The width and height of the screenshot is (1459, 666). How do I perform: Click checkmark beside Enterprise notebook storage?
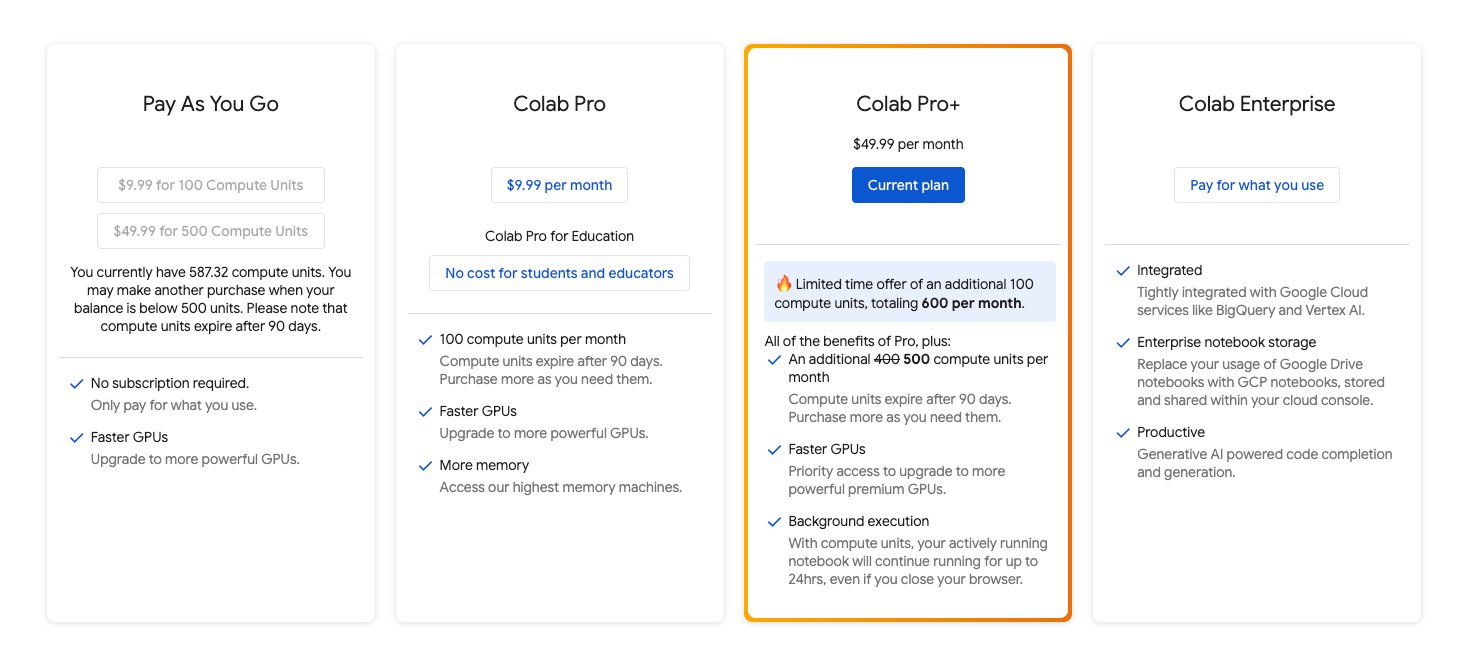click(x=1123, y=343)
